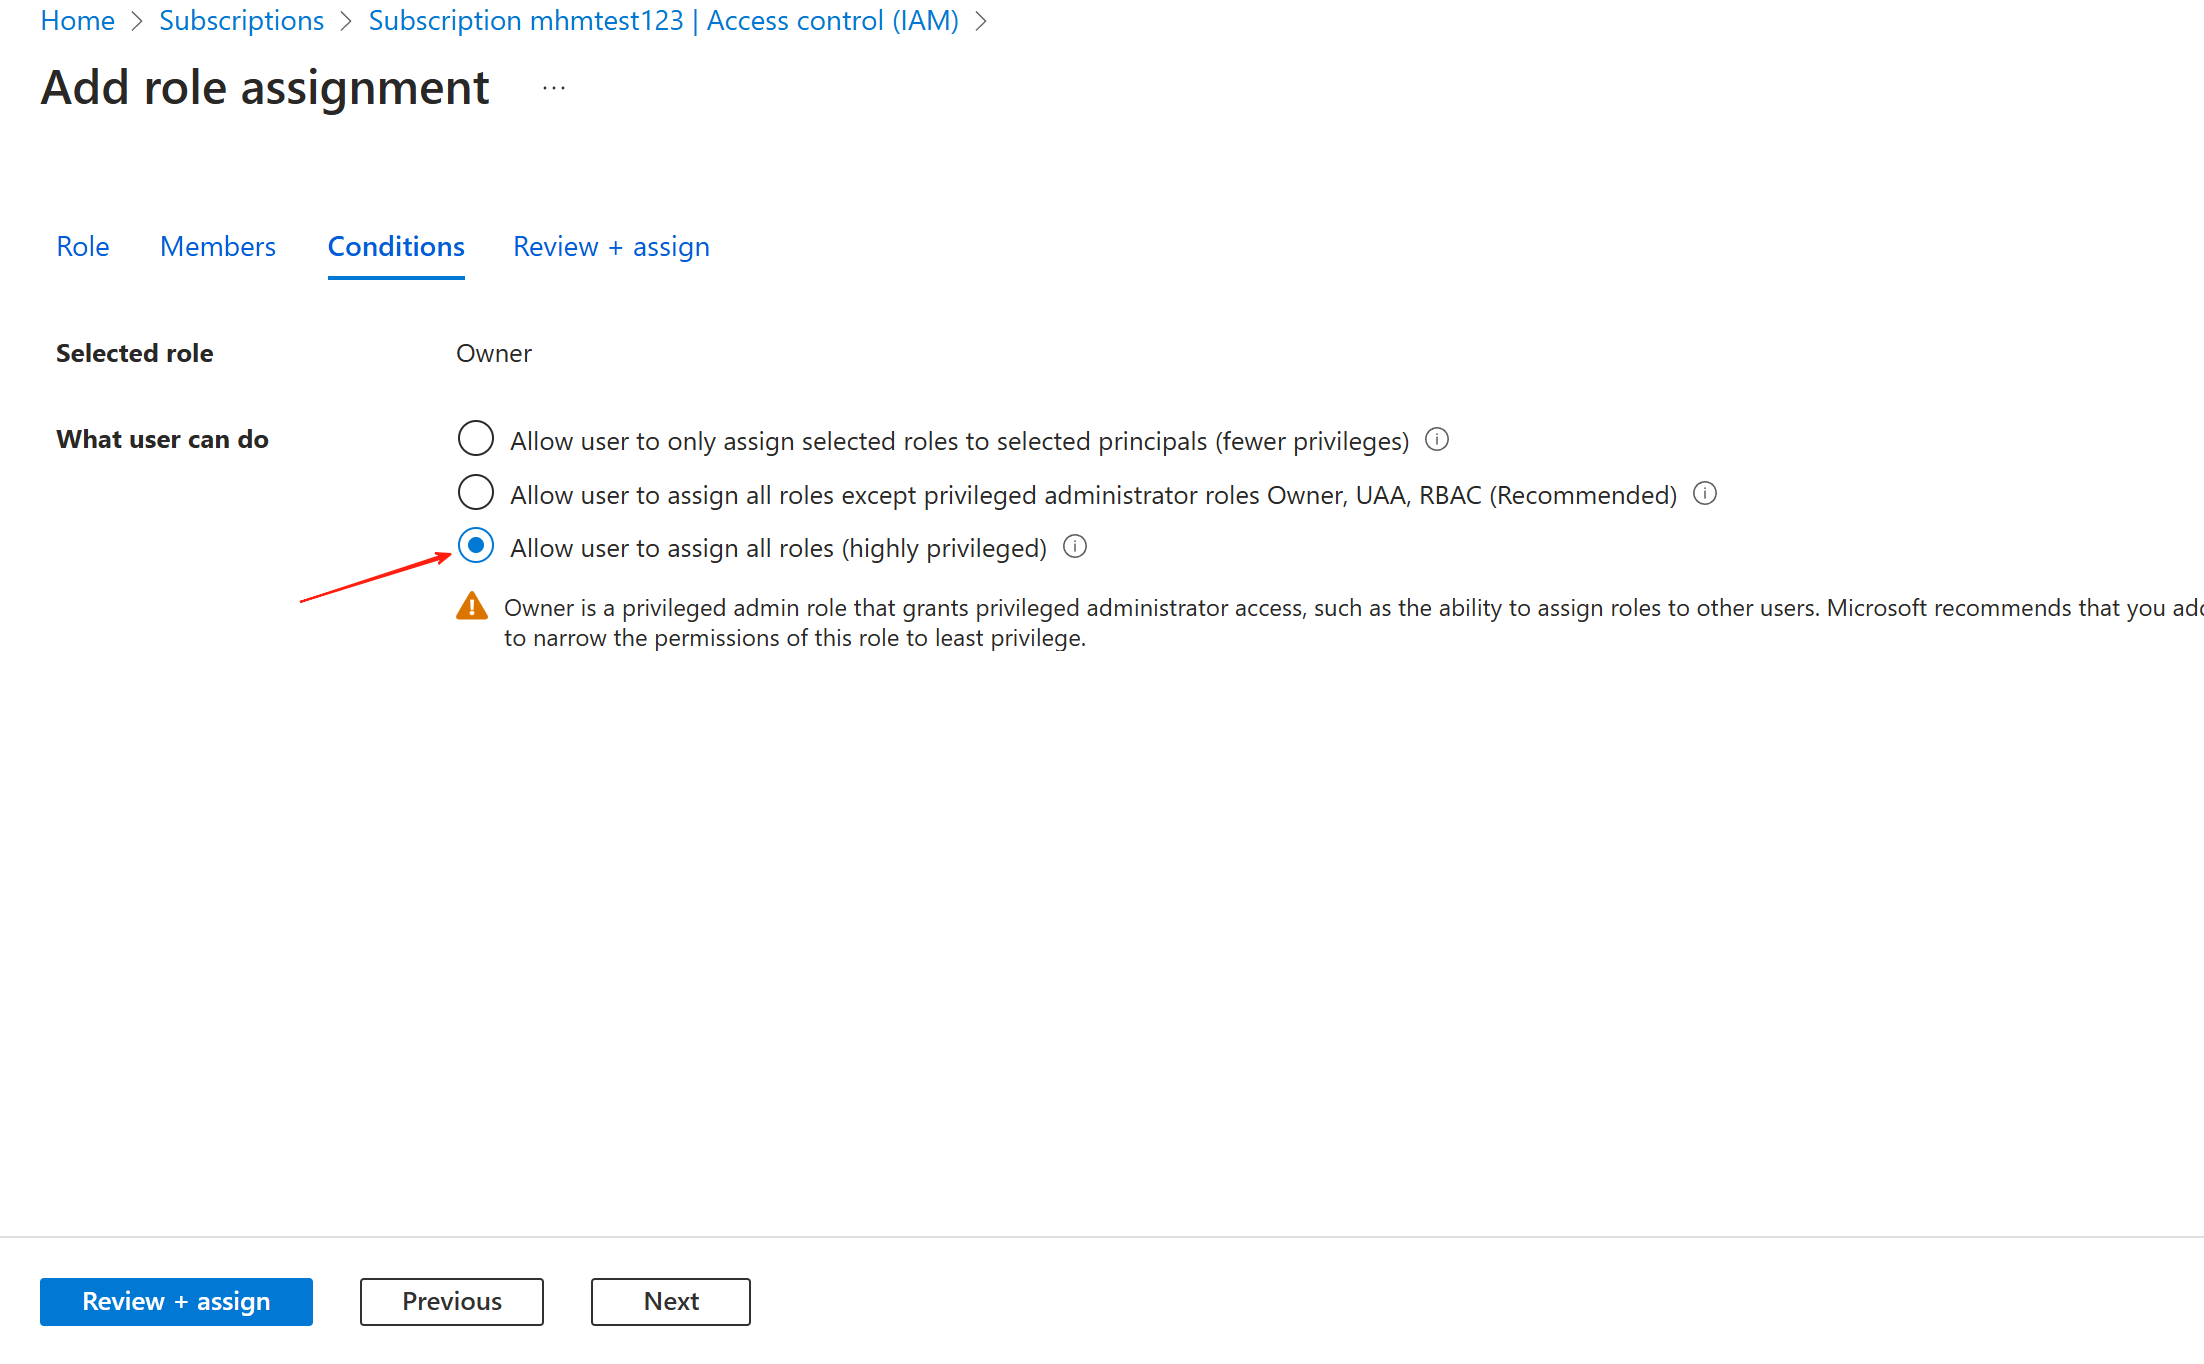The width and height of the screenshot is (2204, 1364).
Task: Go to the Review + assign tab
Action: [611, 246]
